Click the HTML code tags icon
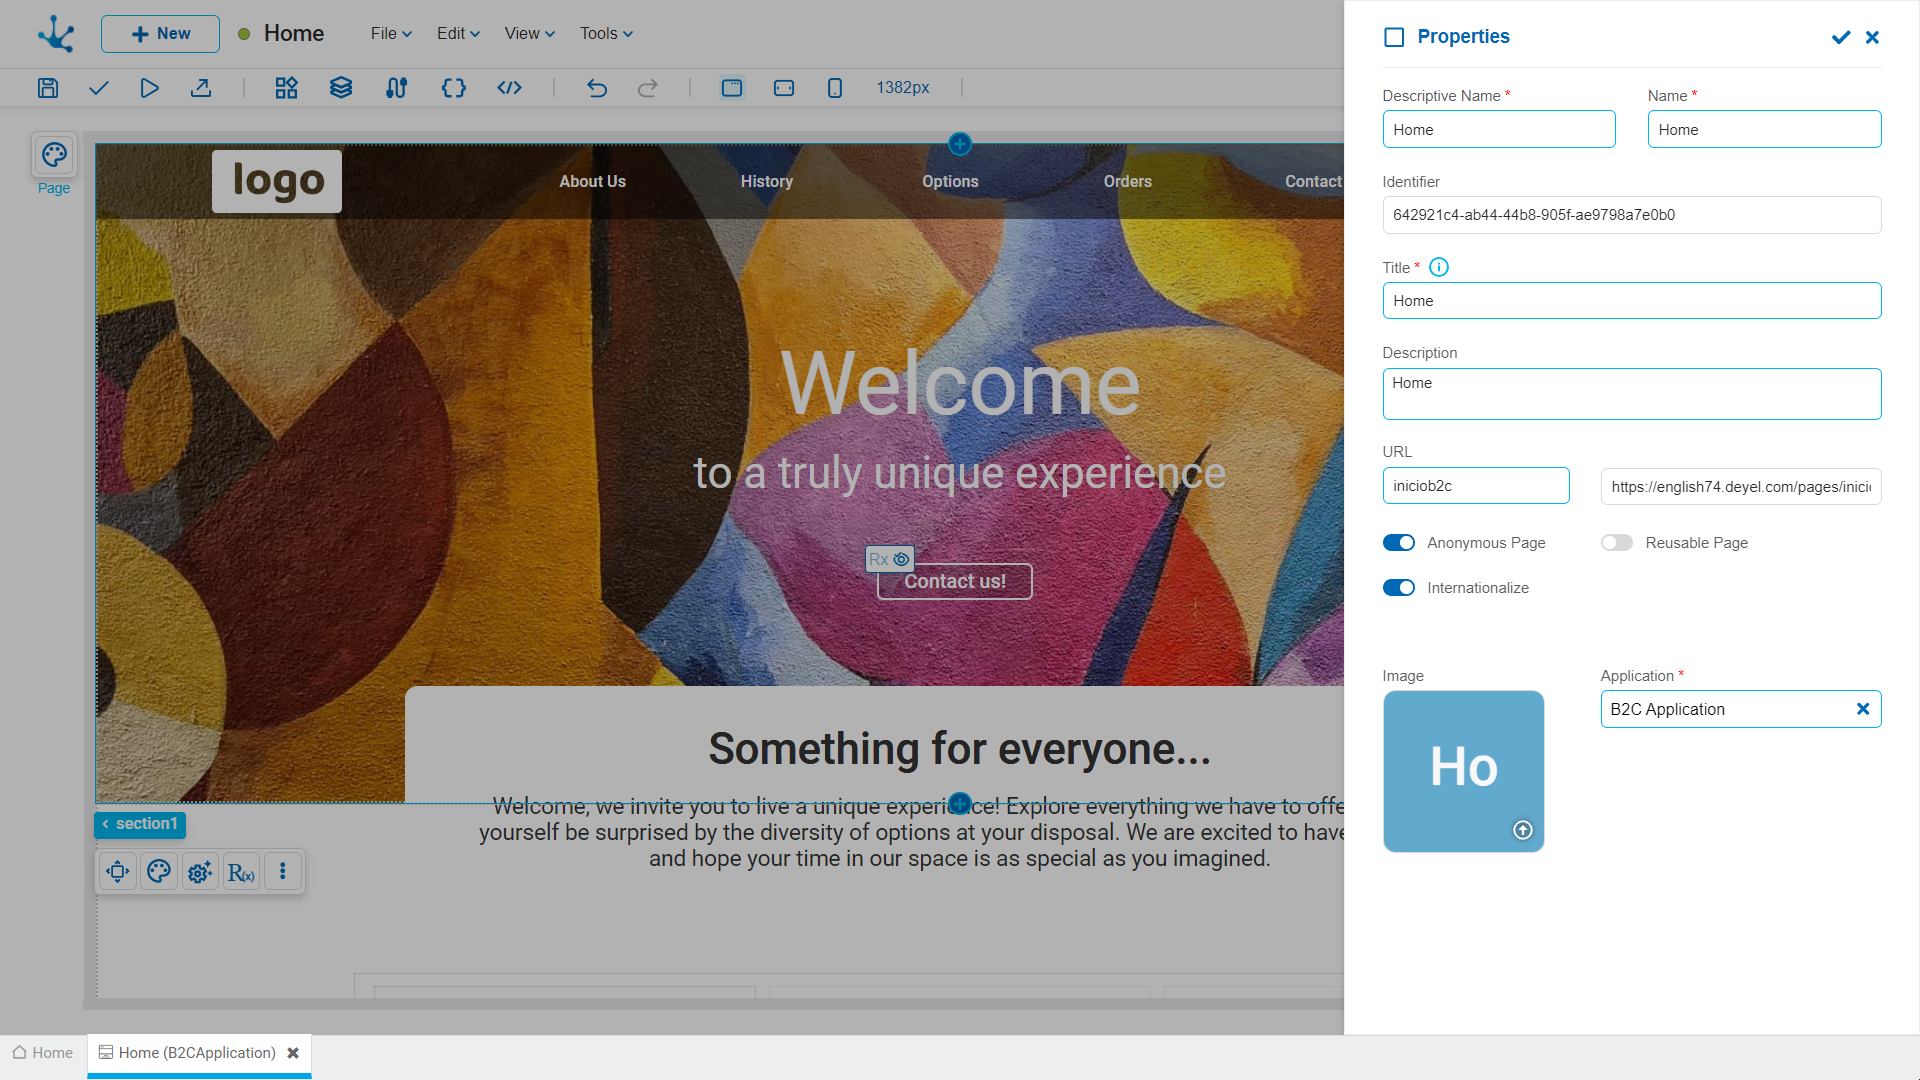 (509, 88)
